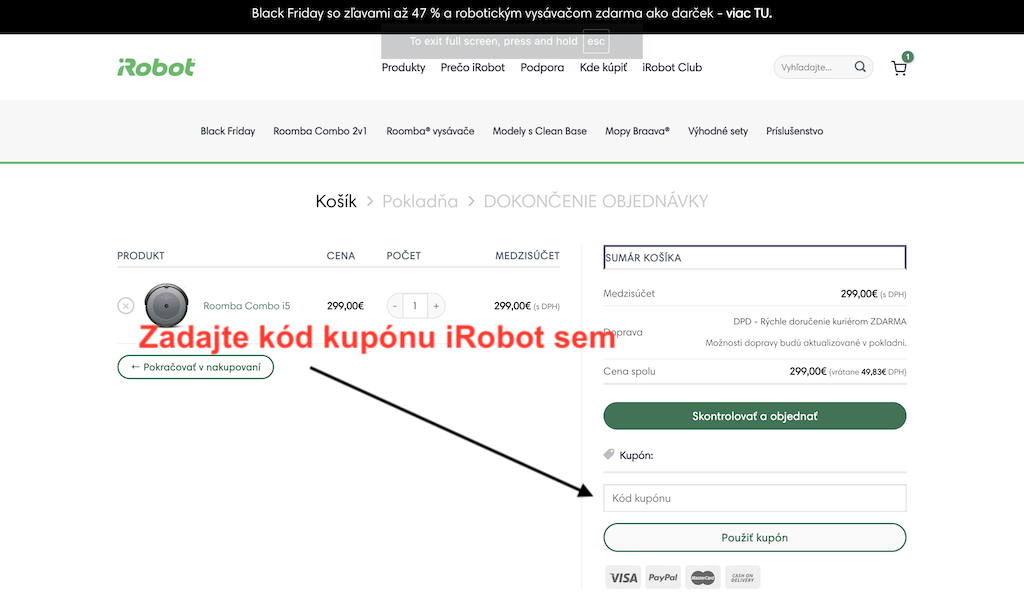Image resolution: width=1024 pixels, height=595 pixels.
Task: Open the Podpora menu
Action: point(542,67)
